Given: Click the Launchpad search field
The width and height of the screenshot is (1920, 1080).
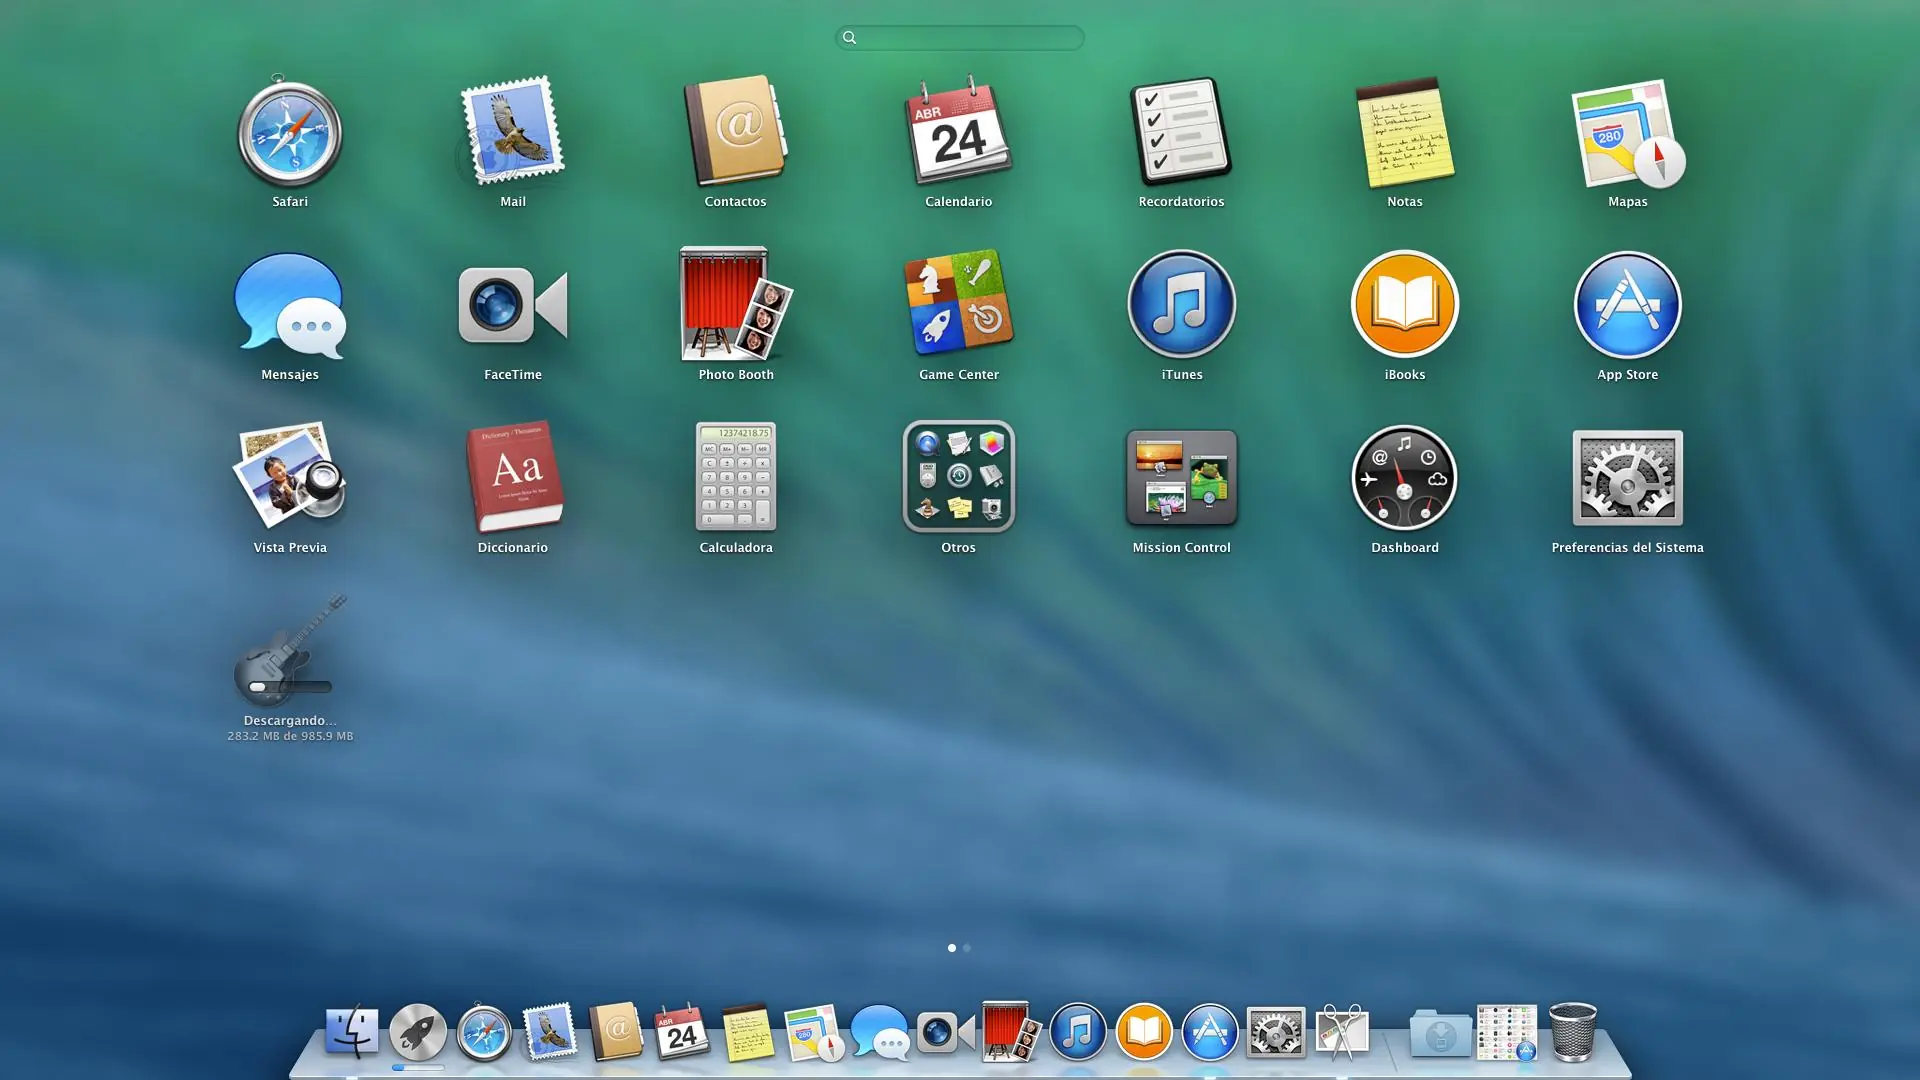Looking at the screenshot, I should pos(959,38).
